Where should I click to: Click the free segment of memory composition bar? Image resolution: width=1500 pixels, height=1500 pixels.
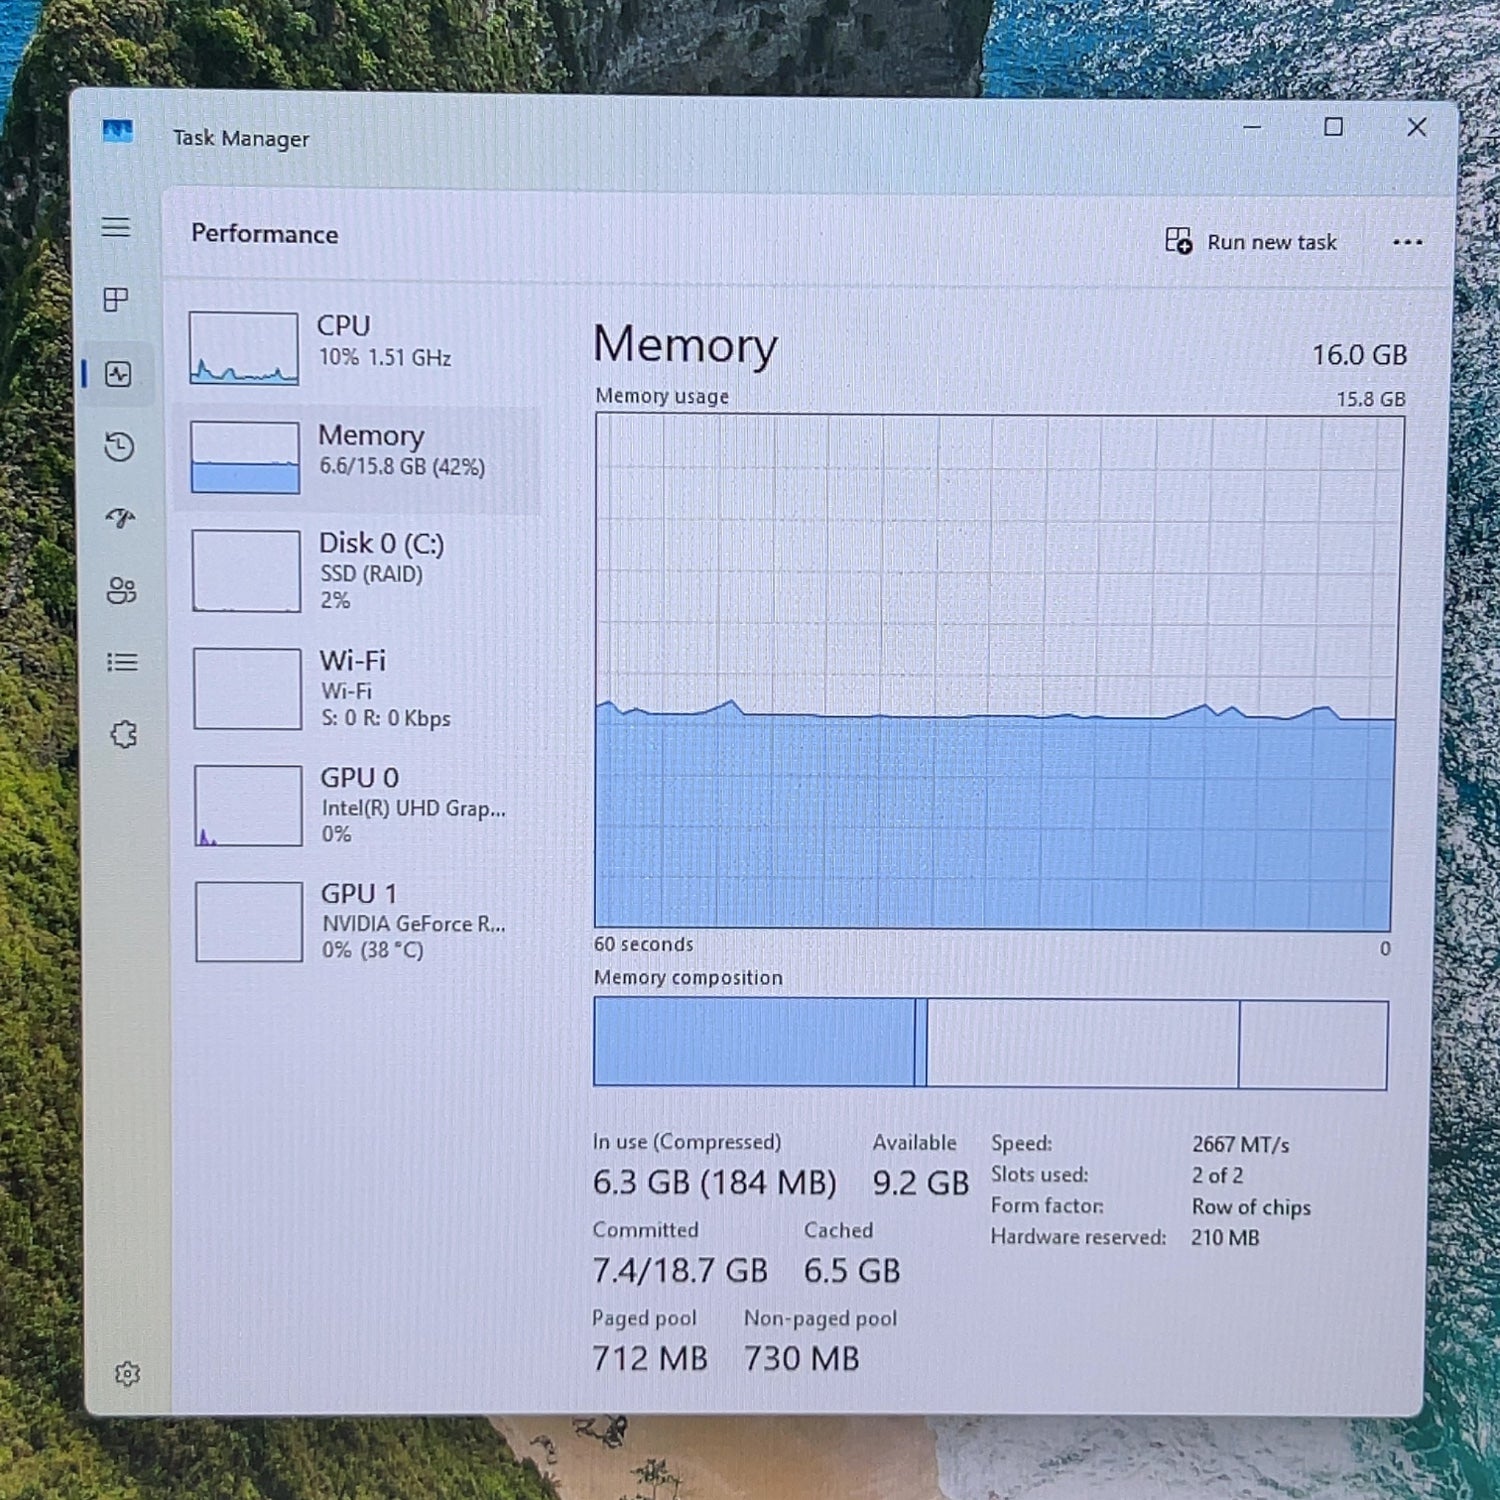coord(1313,1045)
